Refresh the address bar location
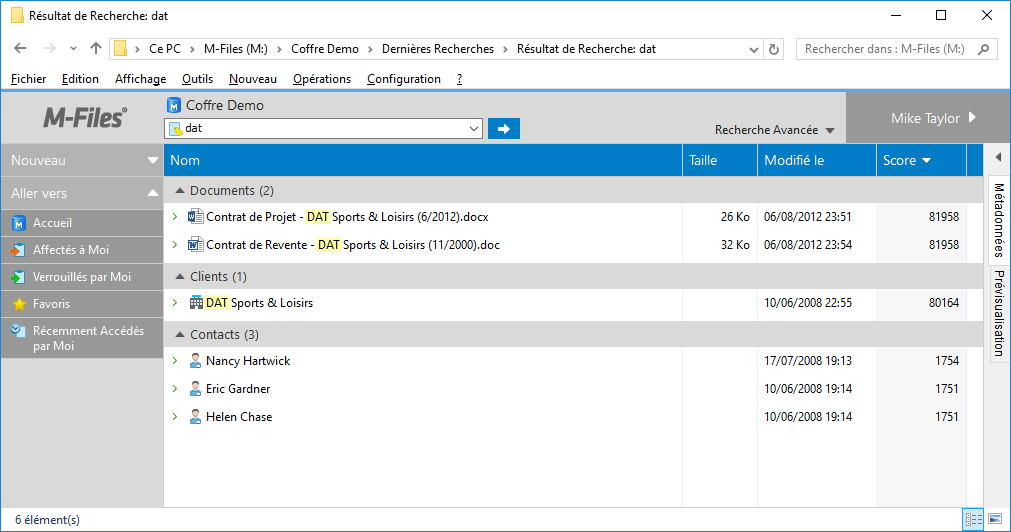This screenshot has height=532, width=1011. click(x=773, y=49)
